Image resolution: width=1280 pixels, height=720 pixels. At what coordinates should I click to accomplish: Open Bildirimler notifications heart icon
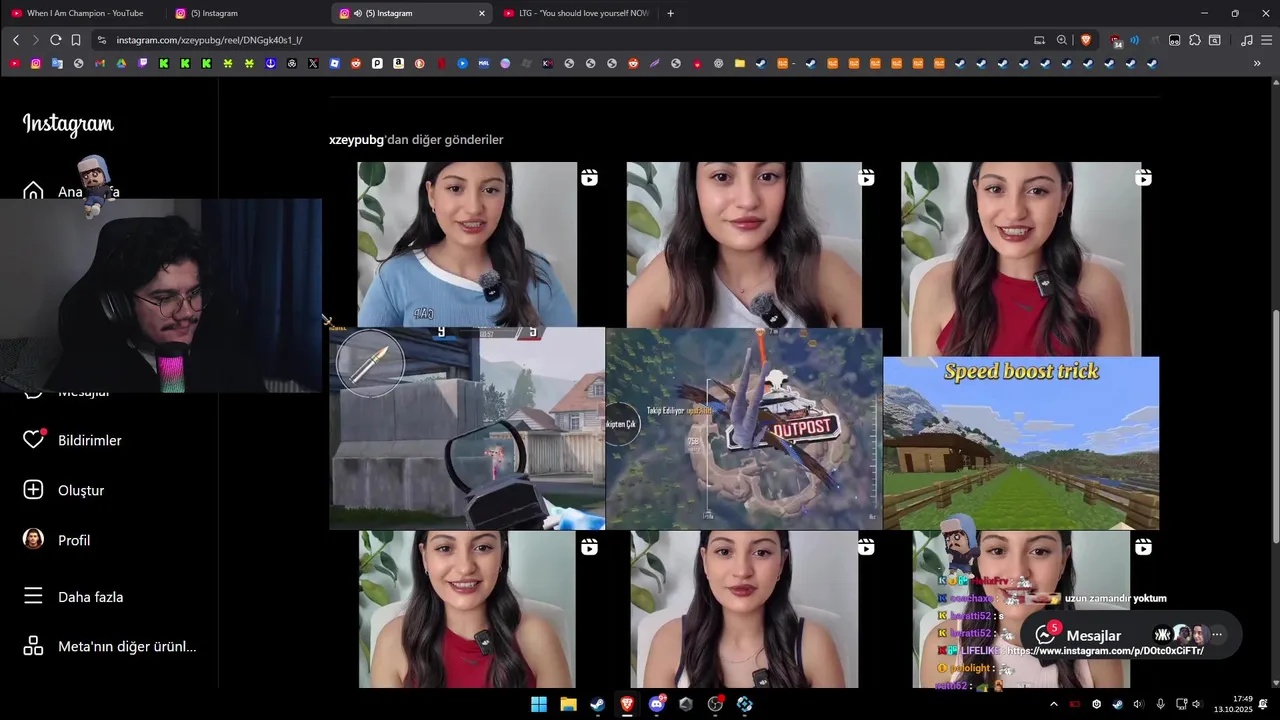34,440
